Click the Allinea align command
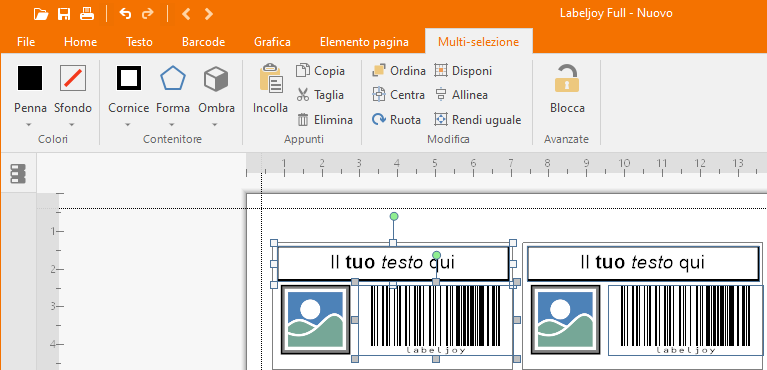The image size is (767, 370). 461,94
